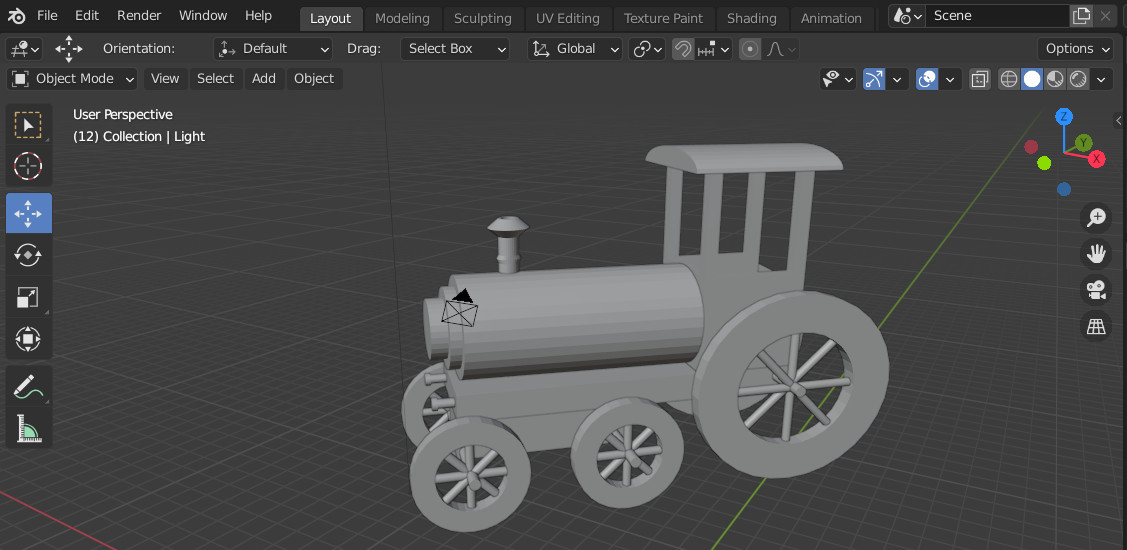Open the Window menu

coord(203,16)
